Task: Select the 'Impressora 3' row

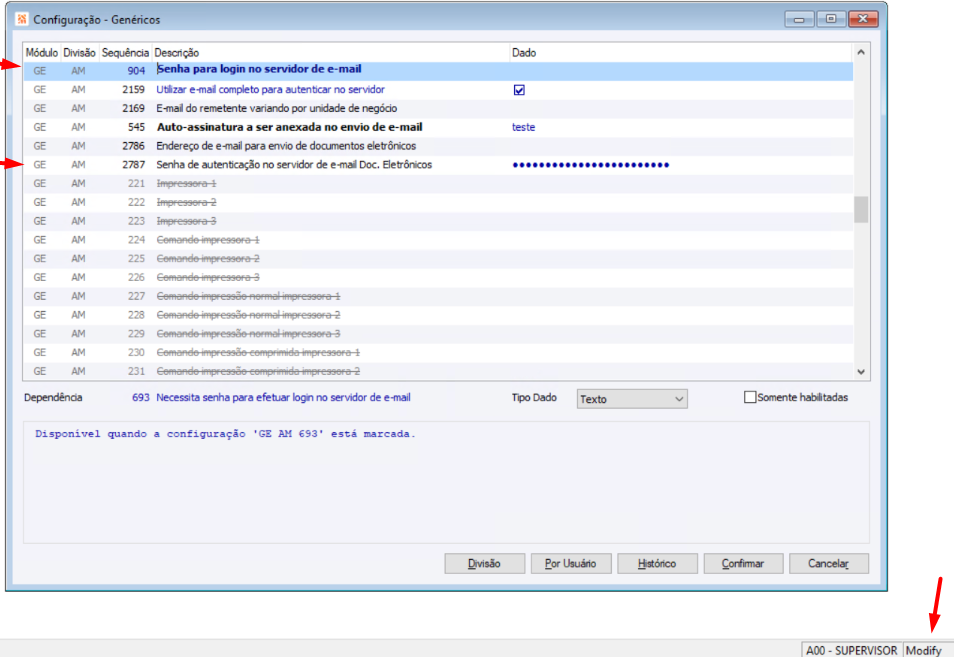Action: click(438, 221)
